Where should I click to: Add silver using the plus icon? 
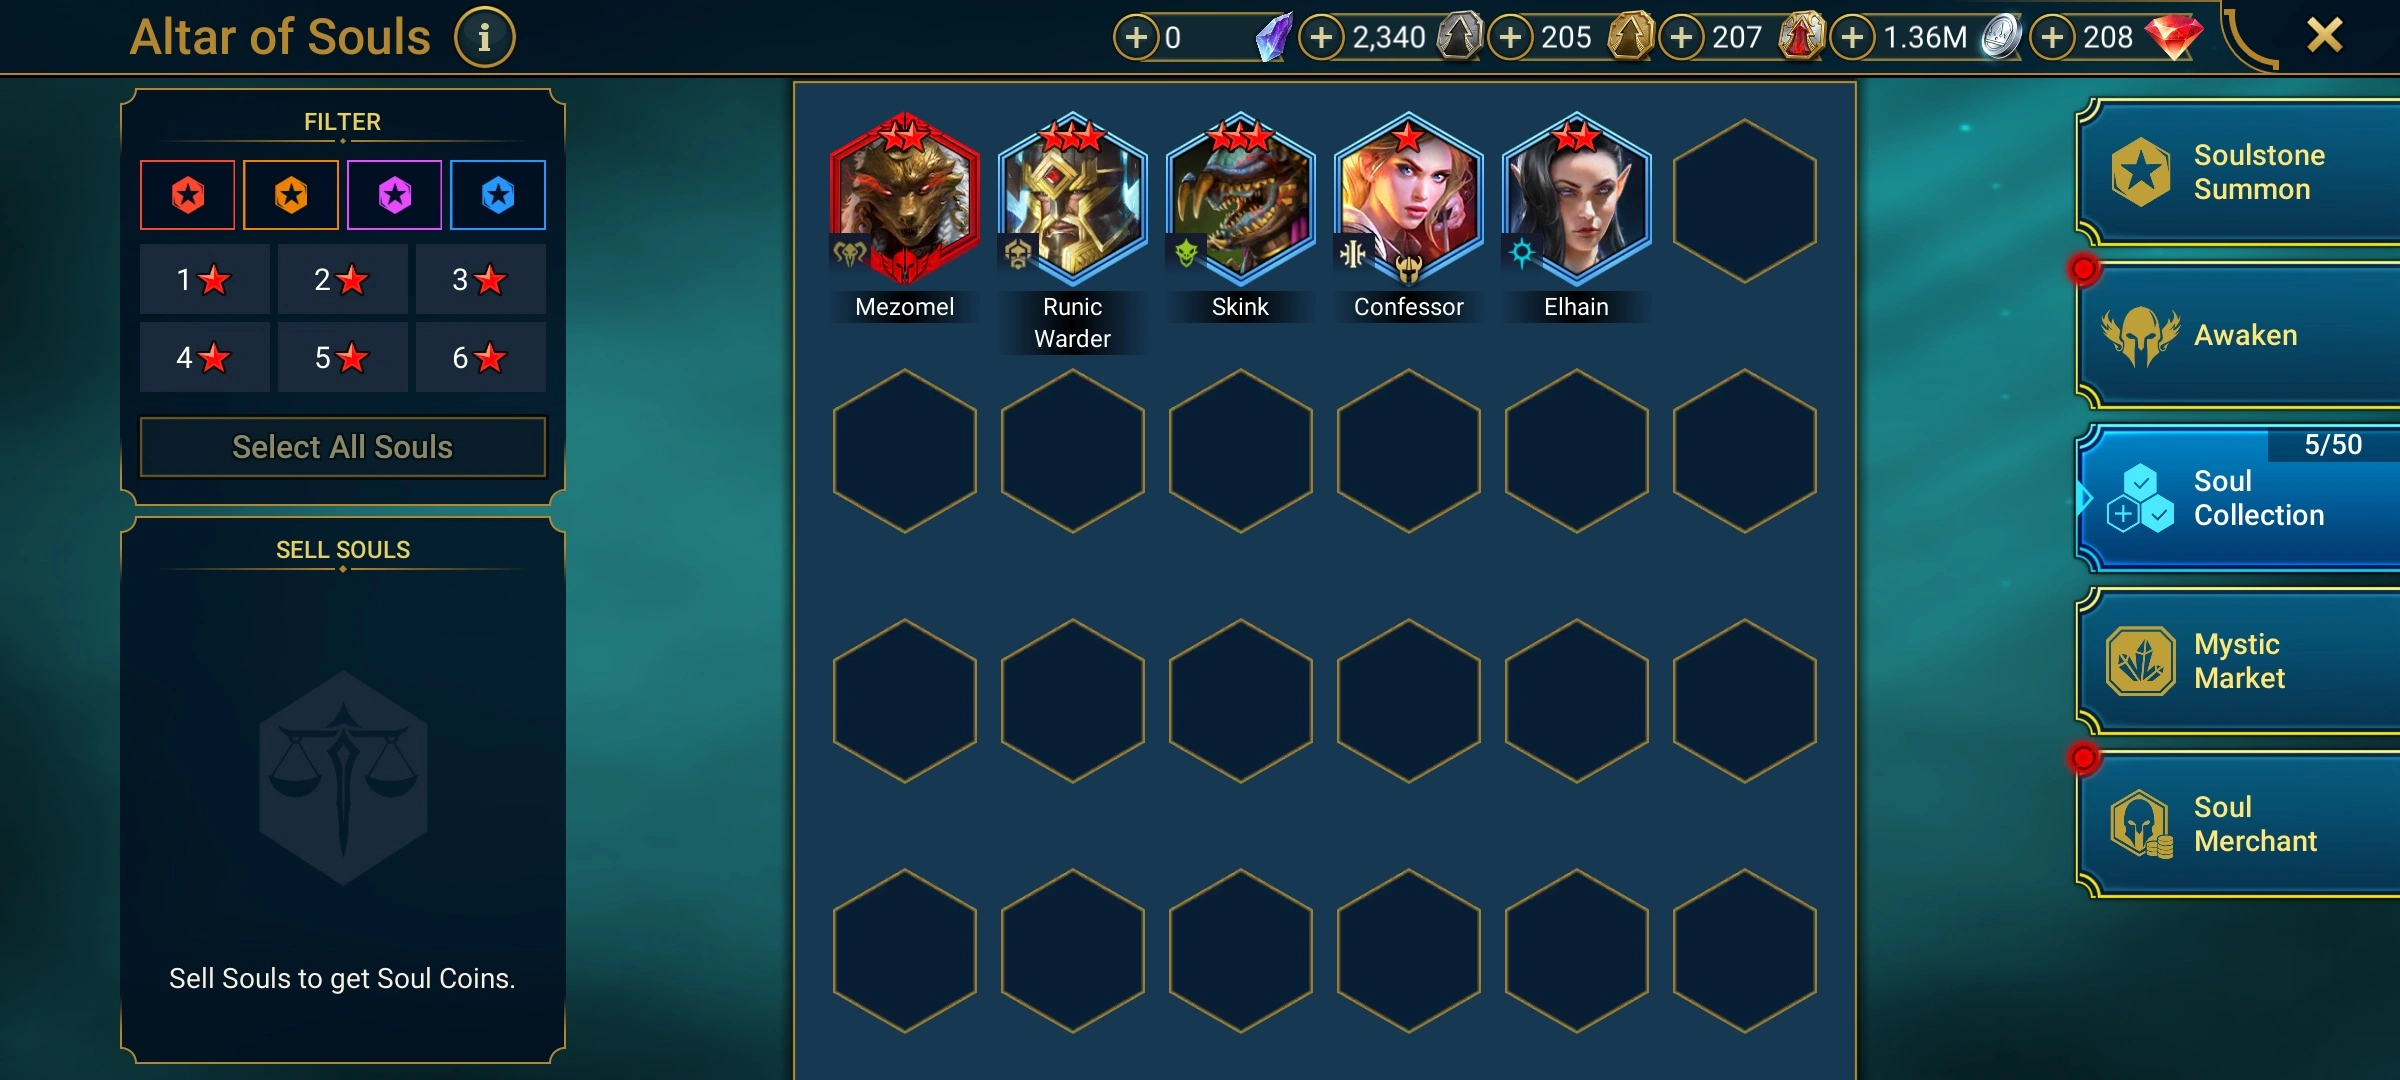pyautogui.click(x=1852, y=38)
